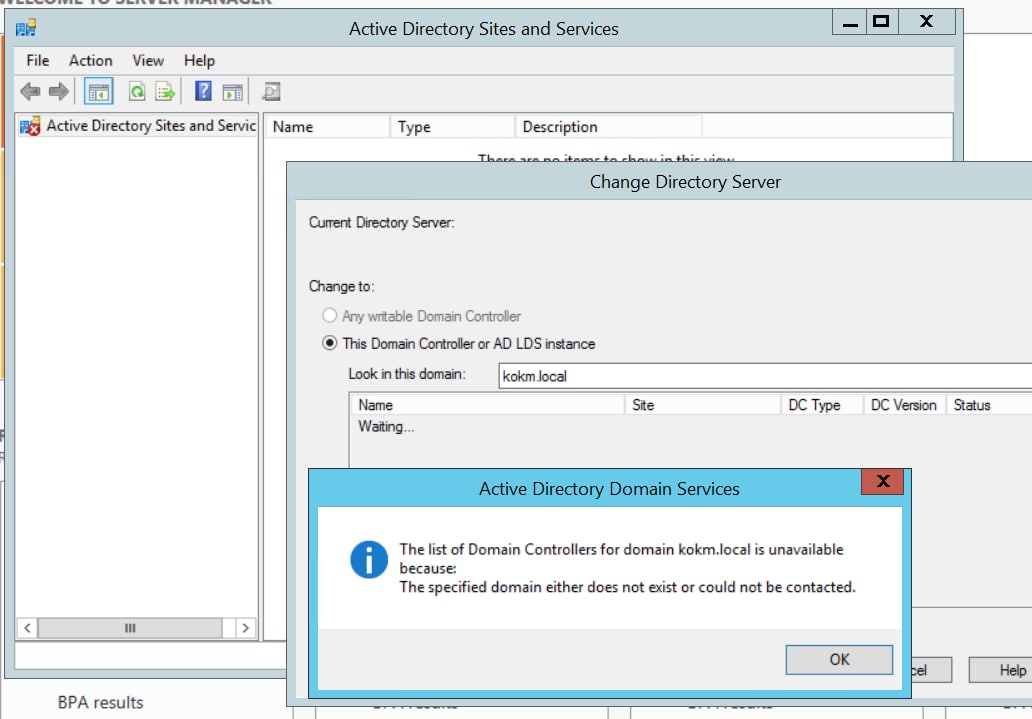Click the Status column header
The image size is (1032, 719).
(989, 405)
